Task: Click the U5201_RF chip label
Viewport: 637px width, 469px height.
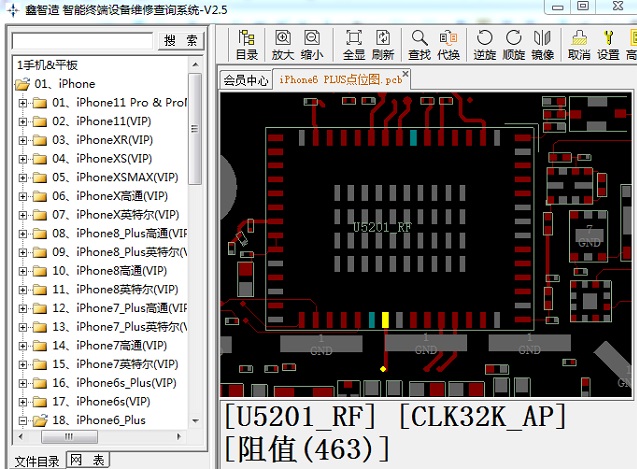Action: [x=382, y=227]
